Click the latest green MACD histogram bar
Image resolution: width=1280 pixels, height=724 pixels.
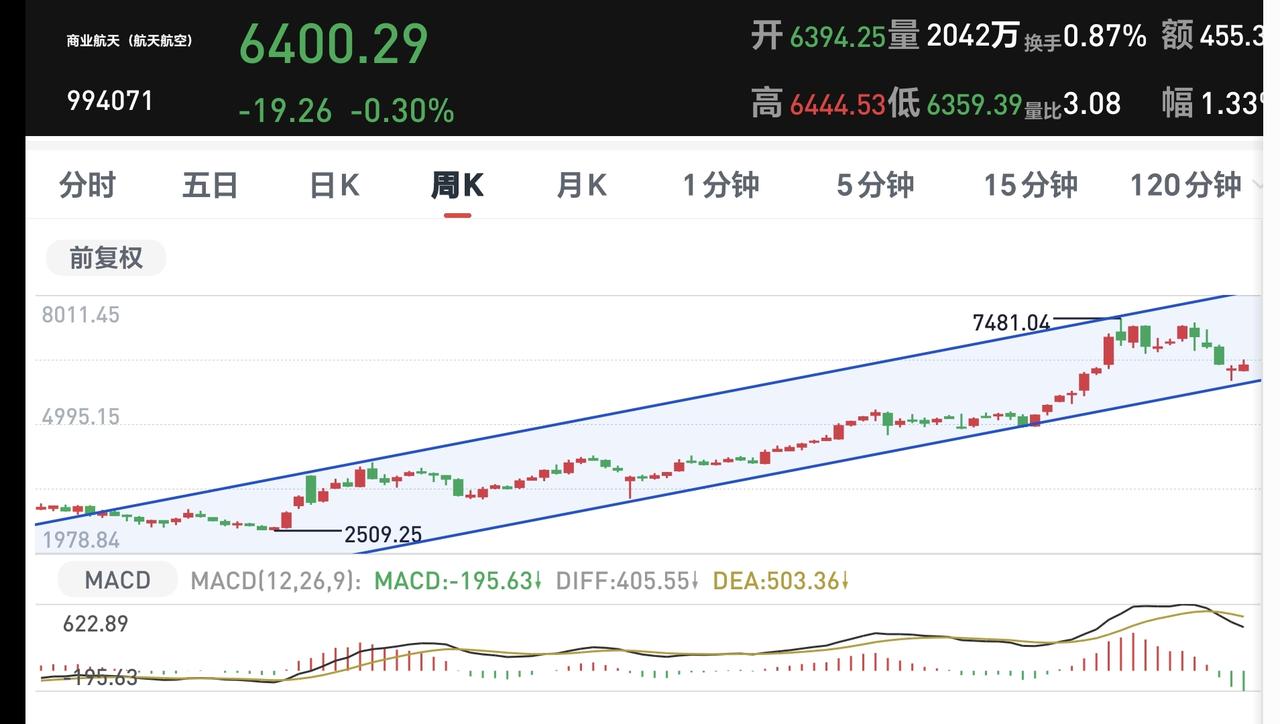1243,680
